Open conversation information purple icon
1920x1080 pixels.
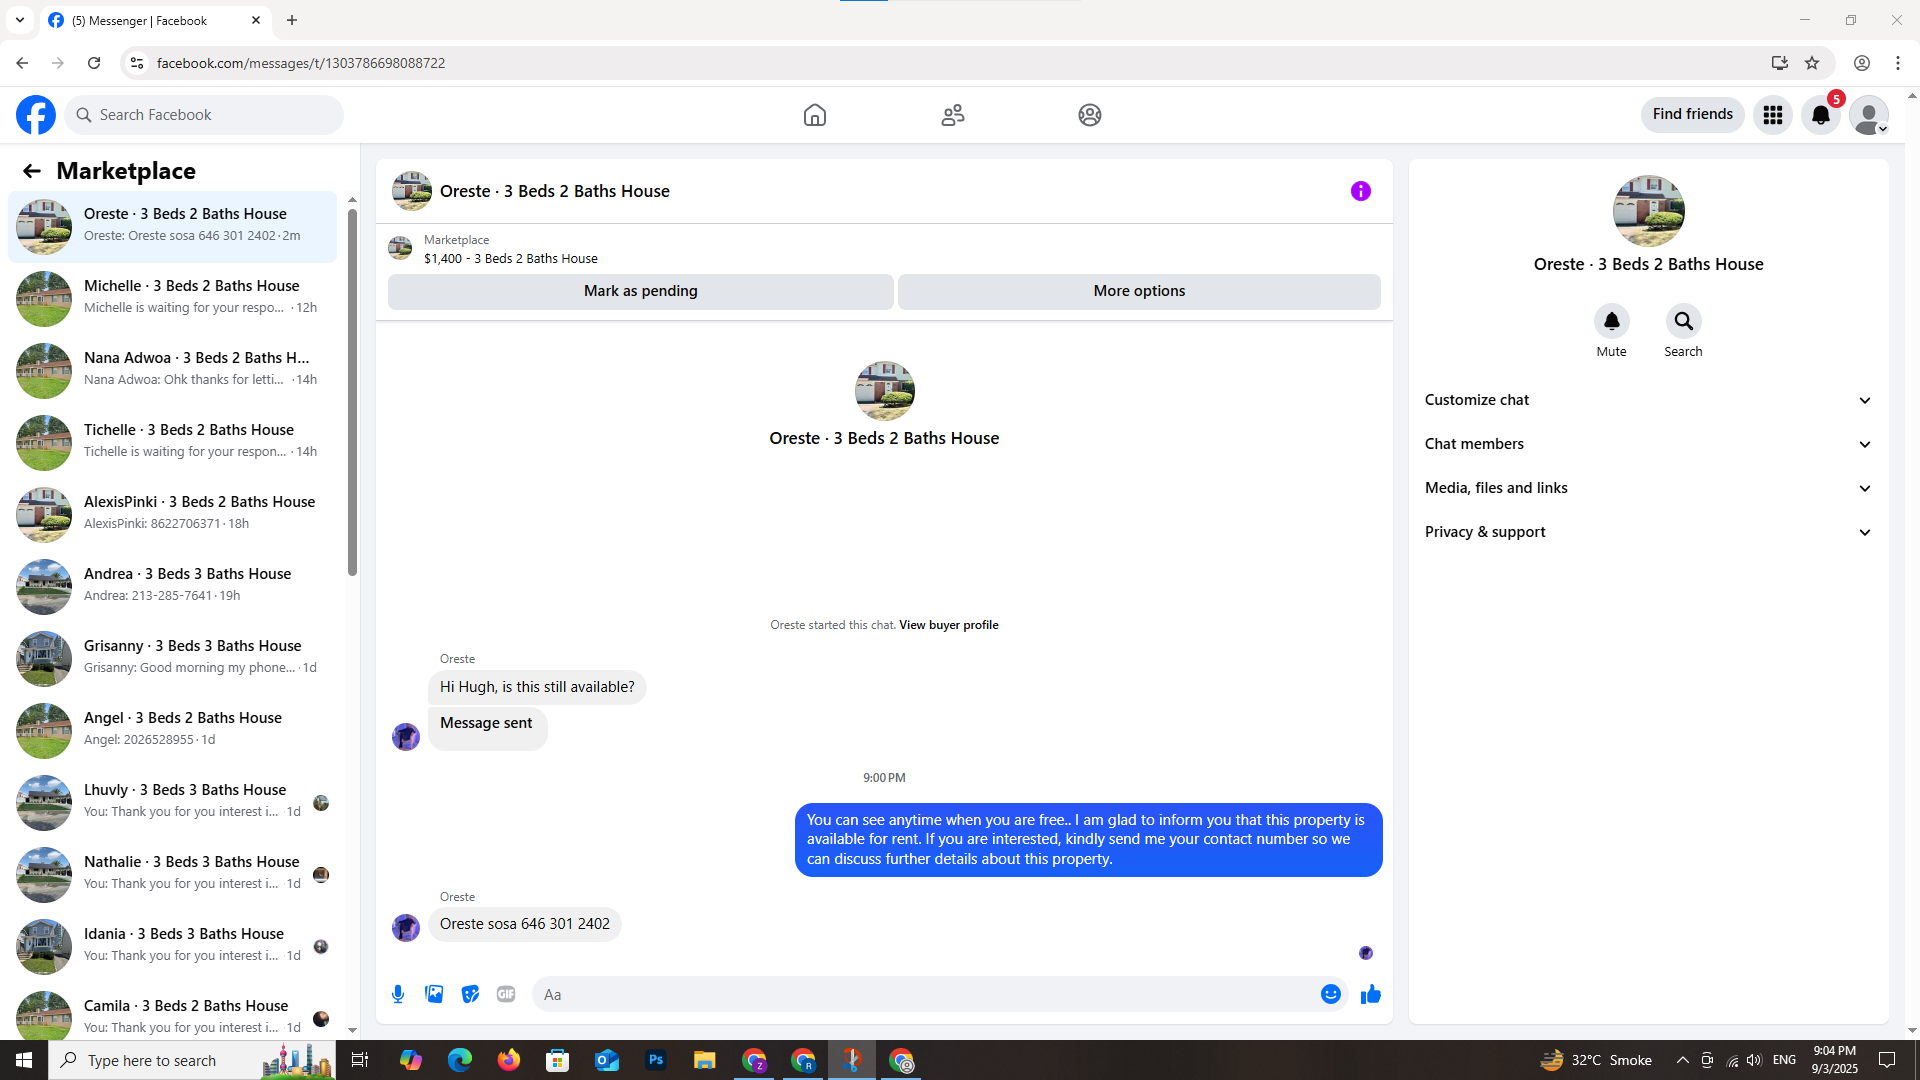tap(1361, 191)
